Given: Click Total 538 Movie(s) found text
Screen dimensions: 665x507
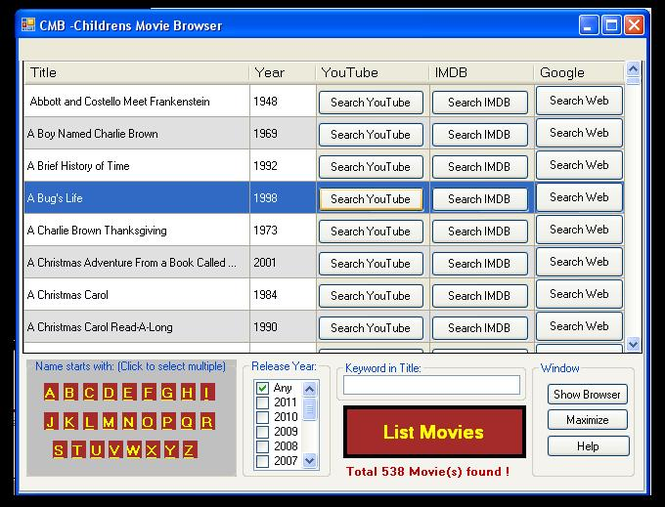Looking at the screenshot, I should (x=428, y=472).
